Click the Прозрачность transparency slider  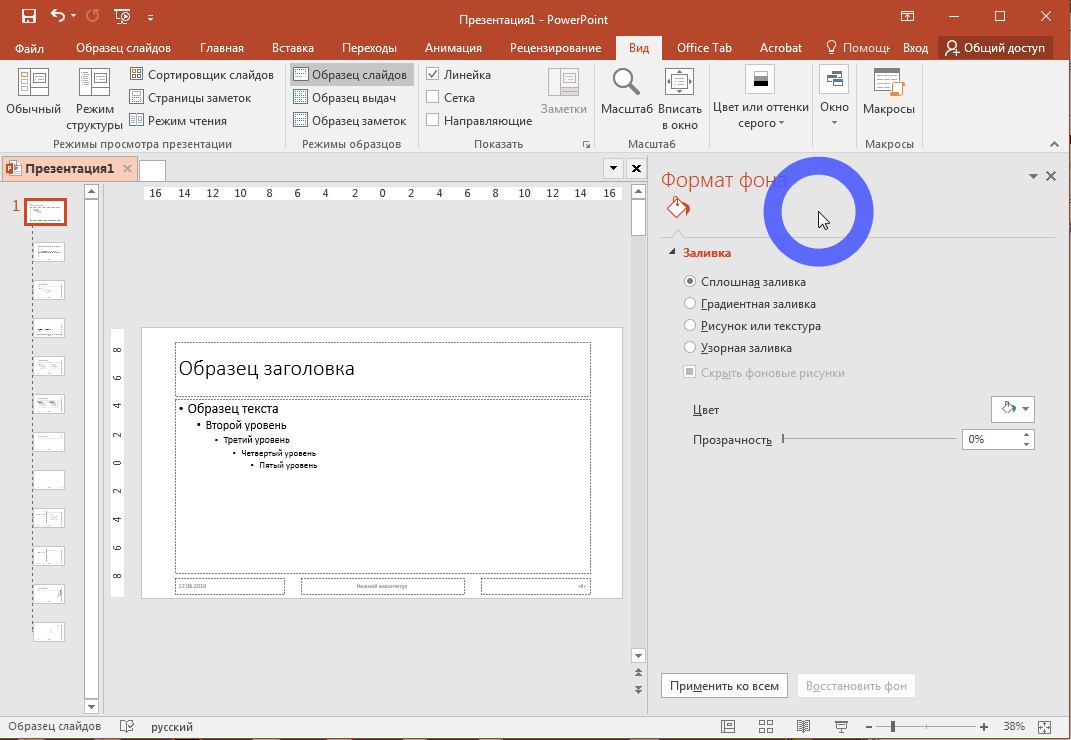[868, 439]
